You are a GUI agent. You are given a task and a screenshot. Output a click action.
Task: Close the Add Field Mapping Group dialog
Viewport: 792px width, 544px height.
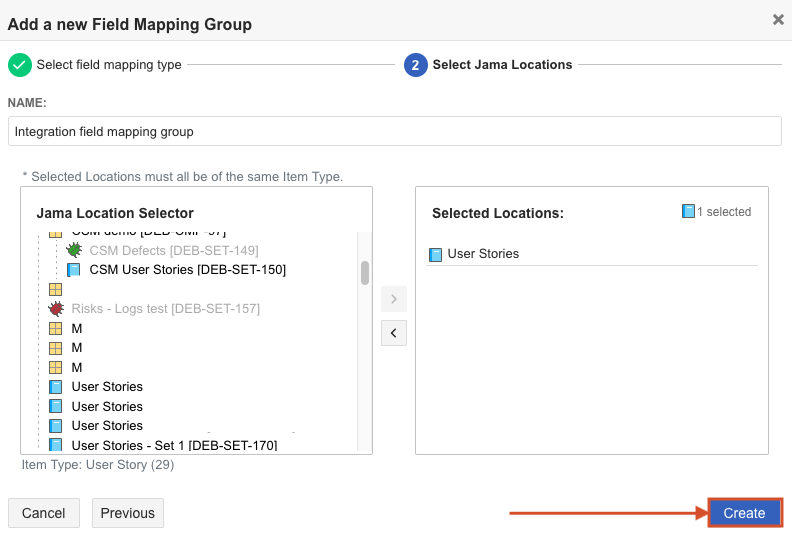coord(778,20)
